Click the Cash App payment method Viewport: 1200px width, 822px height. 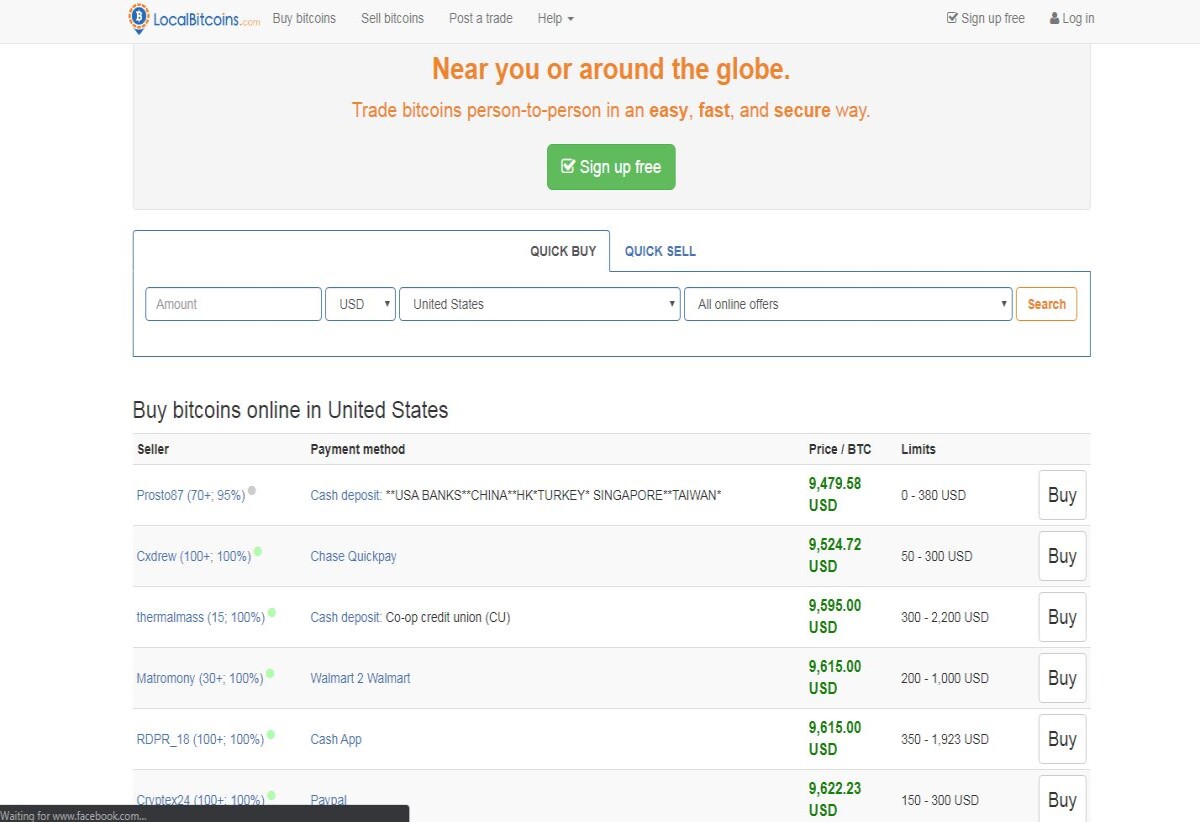click(336, 739)
